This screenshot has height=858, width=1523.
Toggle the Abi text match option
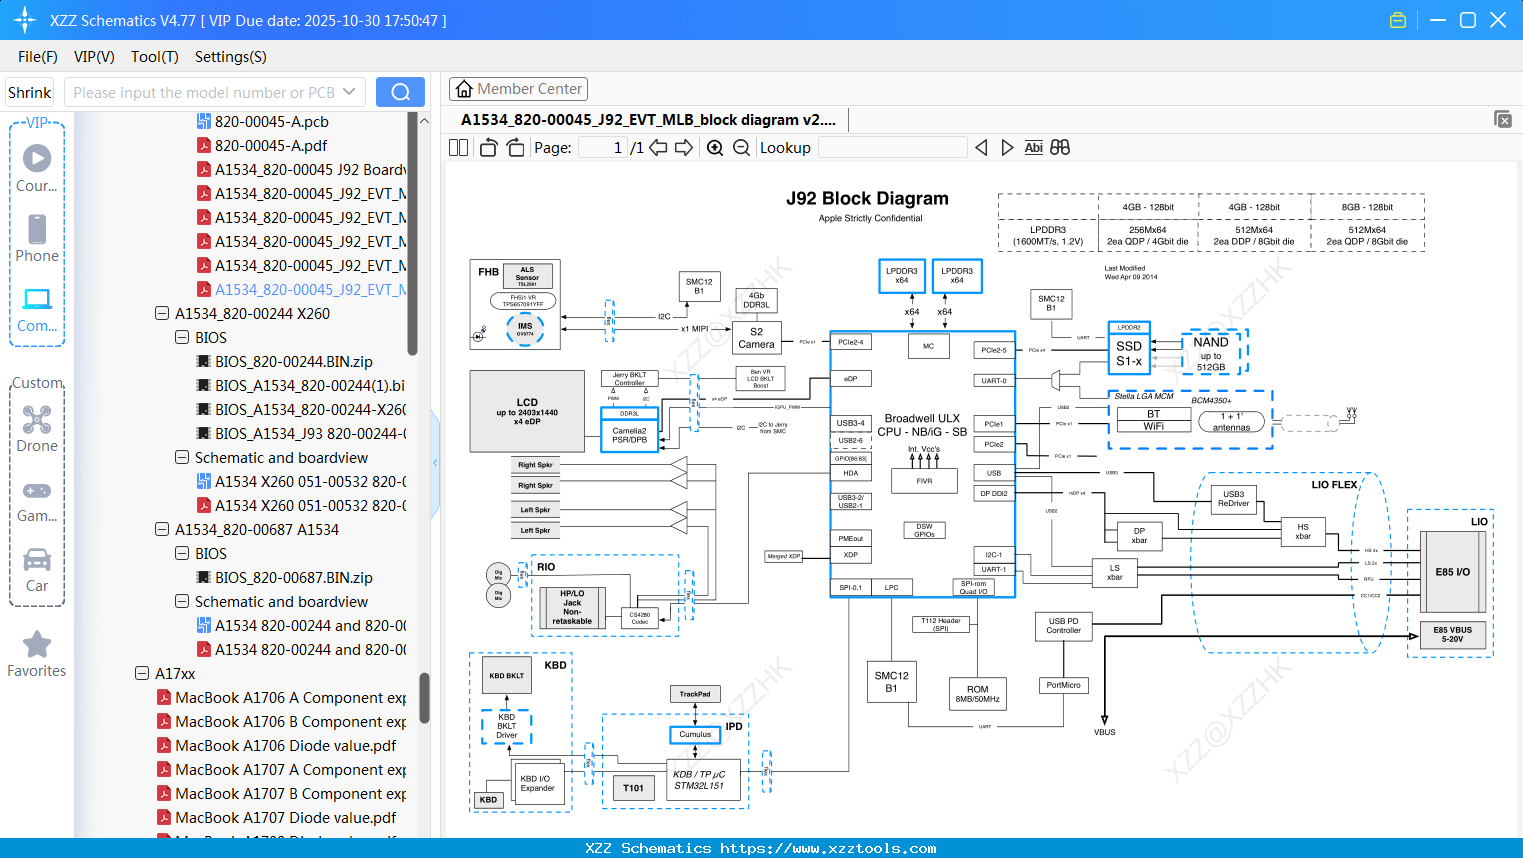(1034, 148)
